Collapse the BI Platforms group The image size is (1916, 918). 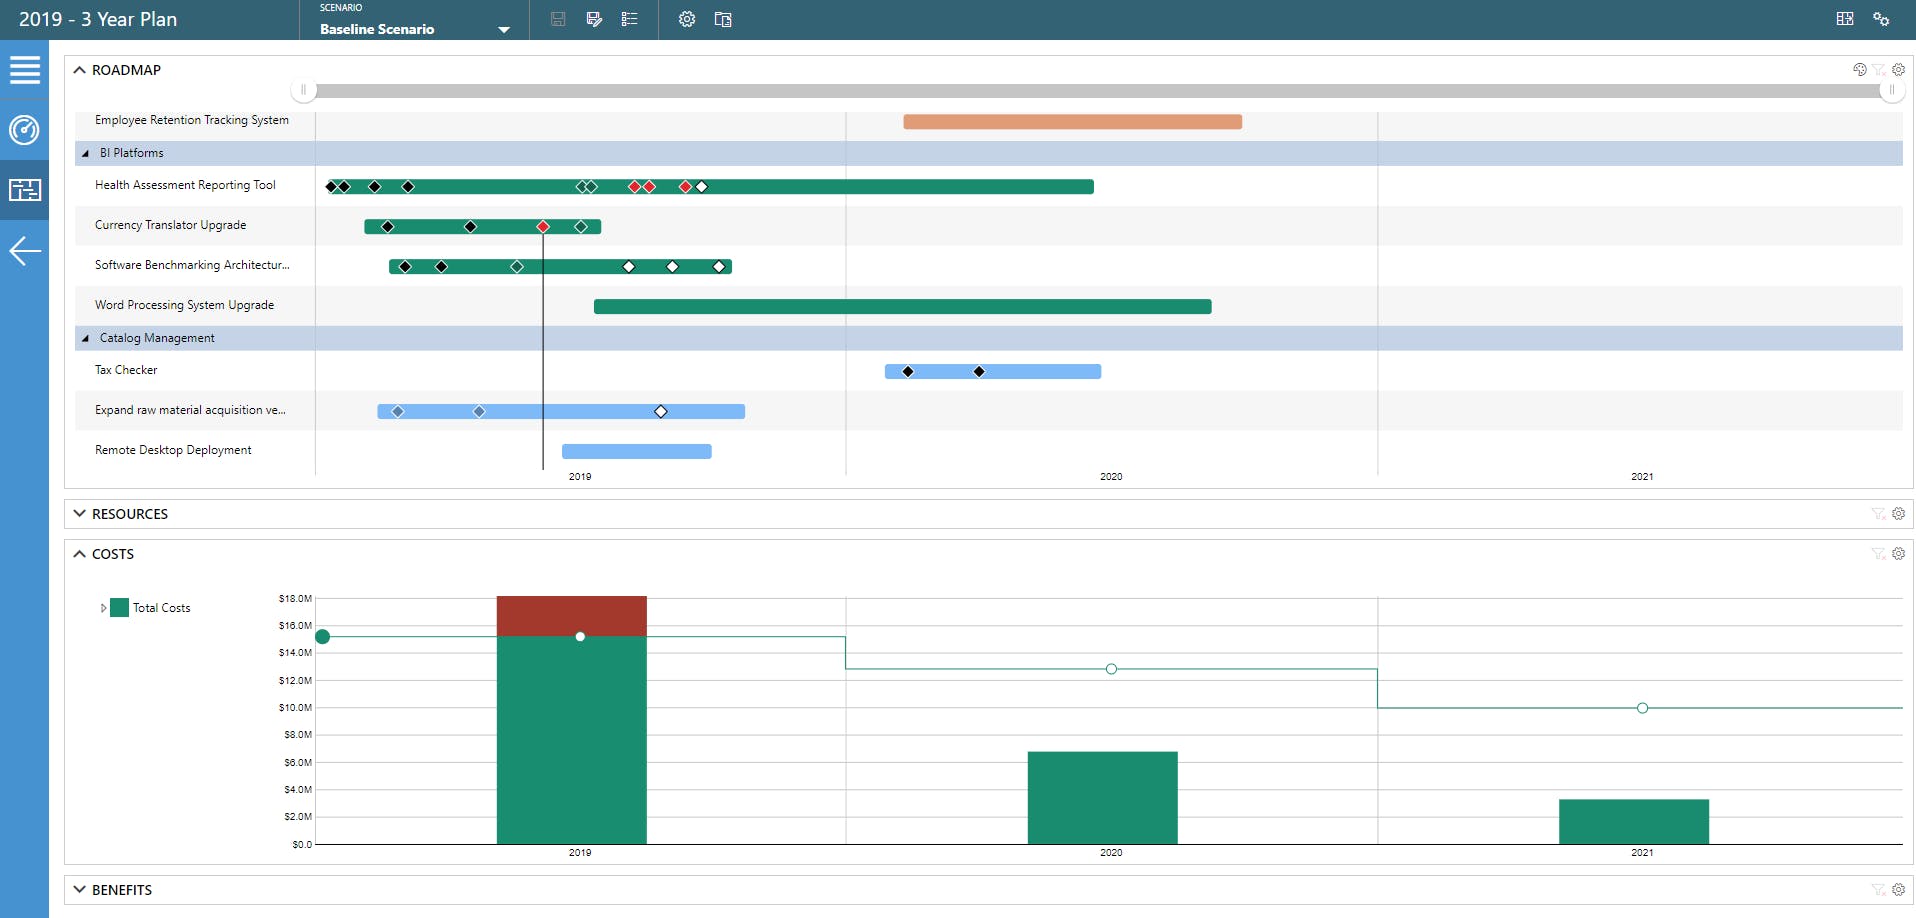(85, 153)
